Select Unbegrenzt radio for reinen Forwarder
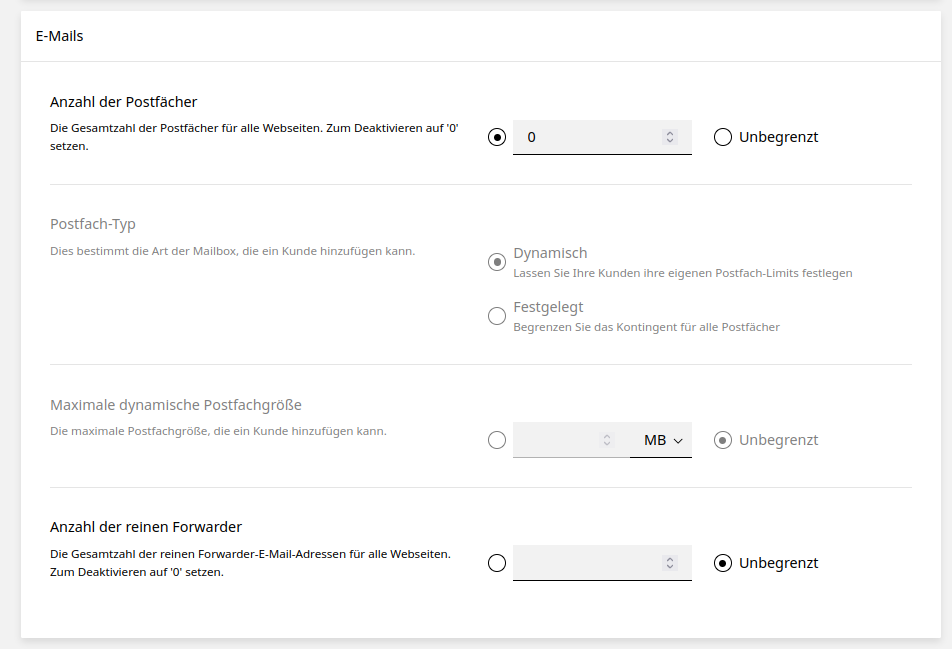Screen dimensions: 952x649 [x=723, y=563]
